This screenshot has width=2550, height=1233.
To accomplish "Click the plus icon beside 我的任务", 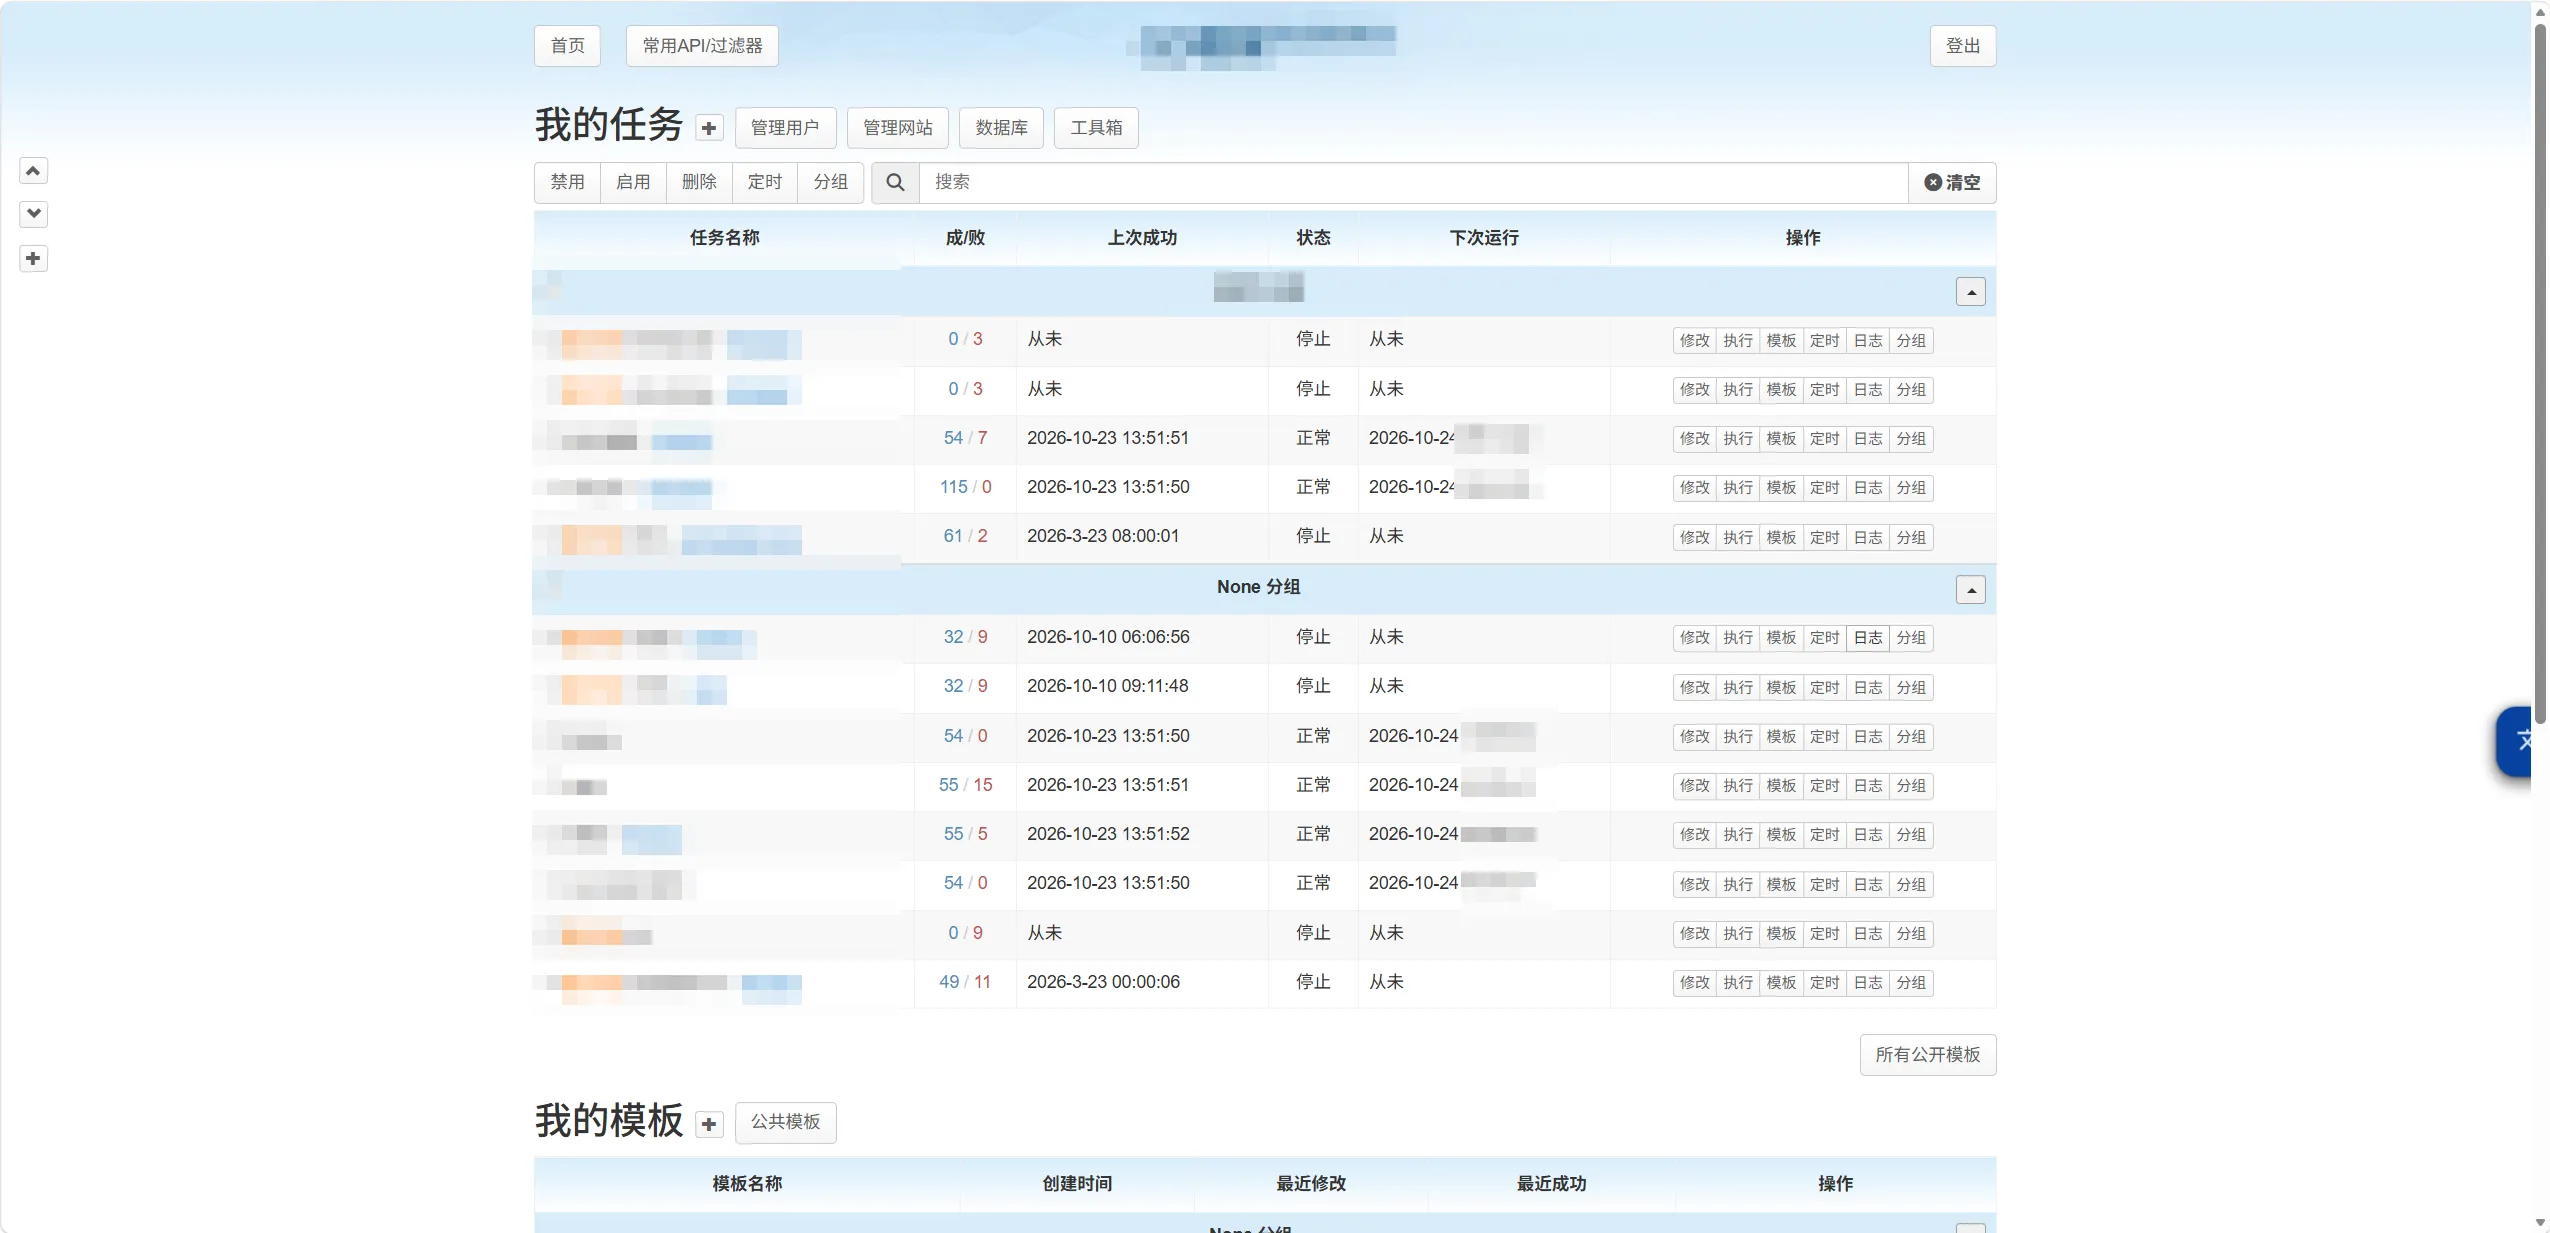I will tap(709, 128).
